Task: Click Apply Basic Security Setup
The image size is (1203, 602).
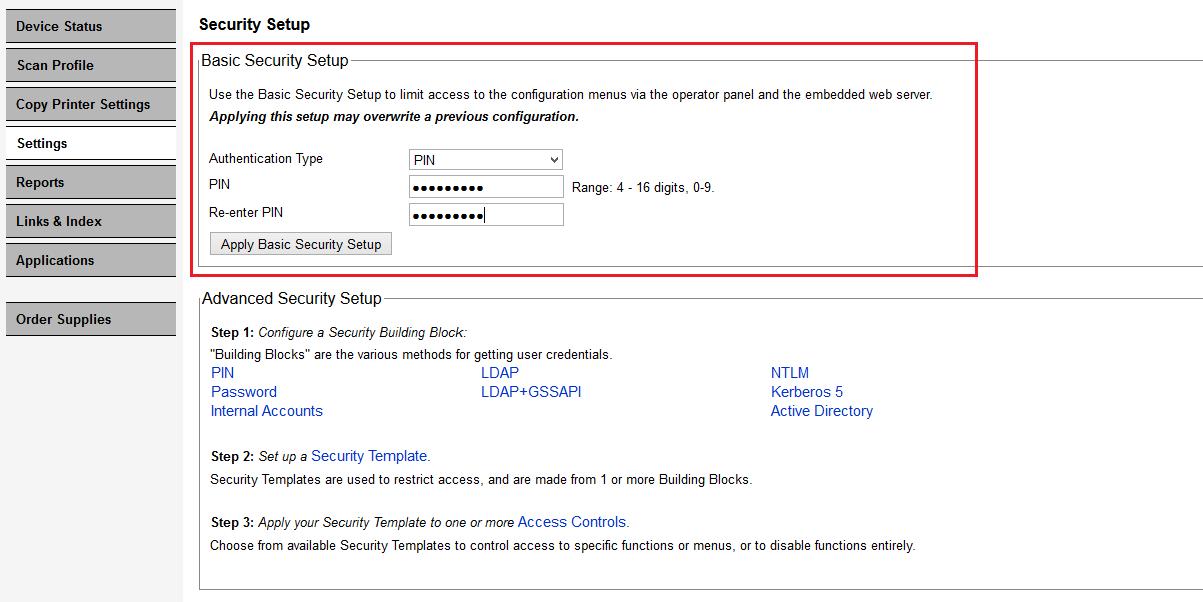Action: coord(300,243)
